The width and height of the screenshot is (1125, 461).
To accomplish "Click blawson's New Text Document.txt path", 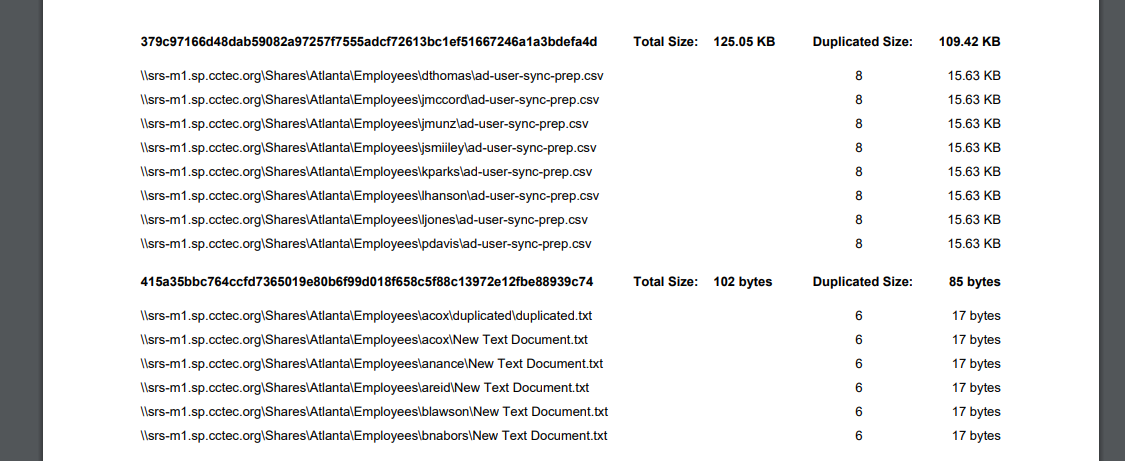I will pyautogui.click(x=374, y=412).
